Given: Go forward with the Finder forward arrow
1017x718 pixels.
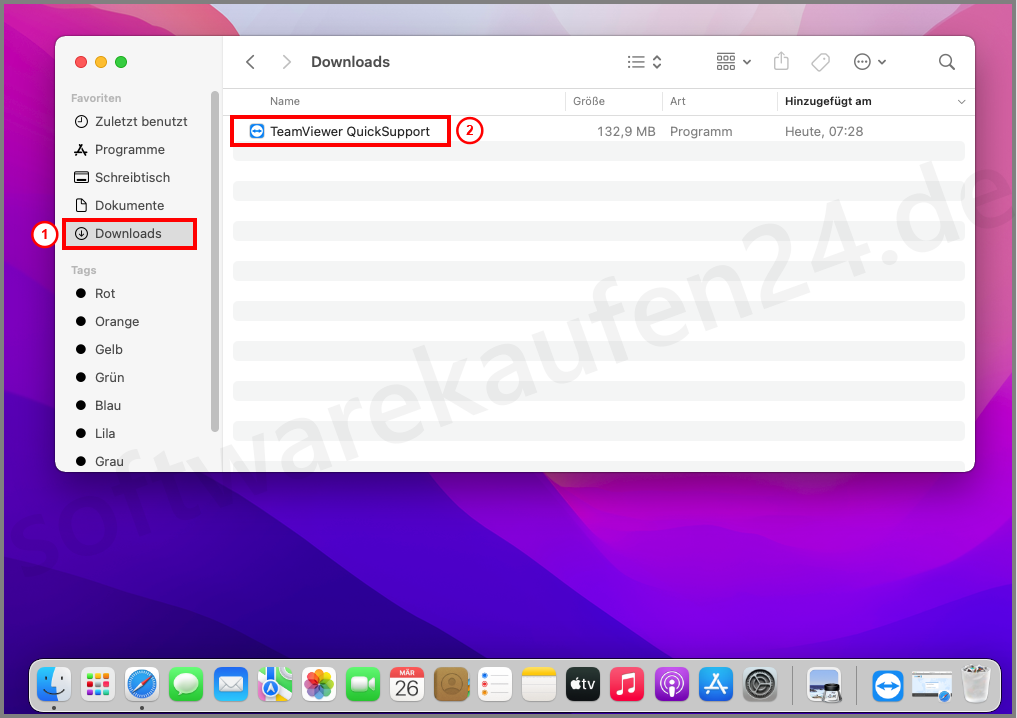Looking at the screenshot, I should (287, 62).
